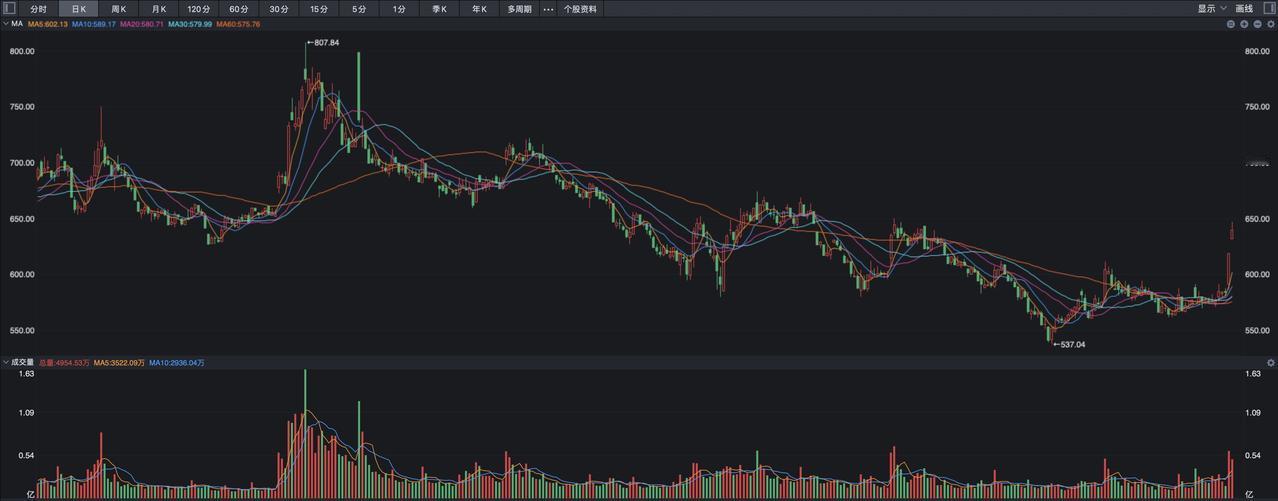Click the MA5:602.13 value
Screen dimensions: 1278x501
47,23
